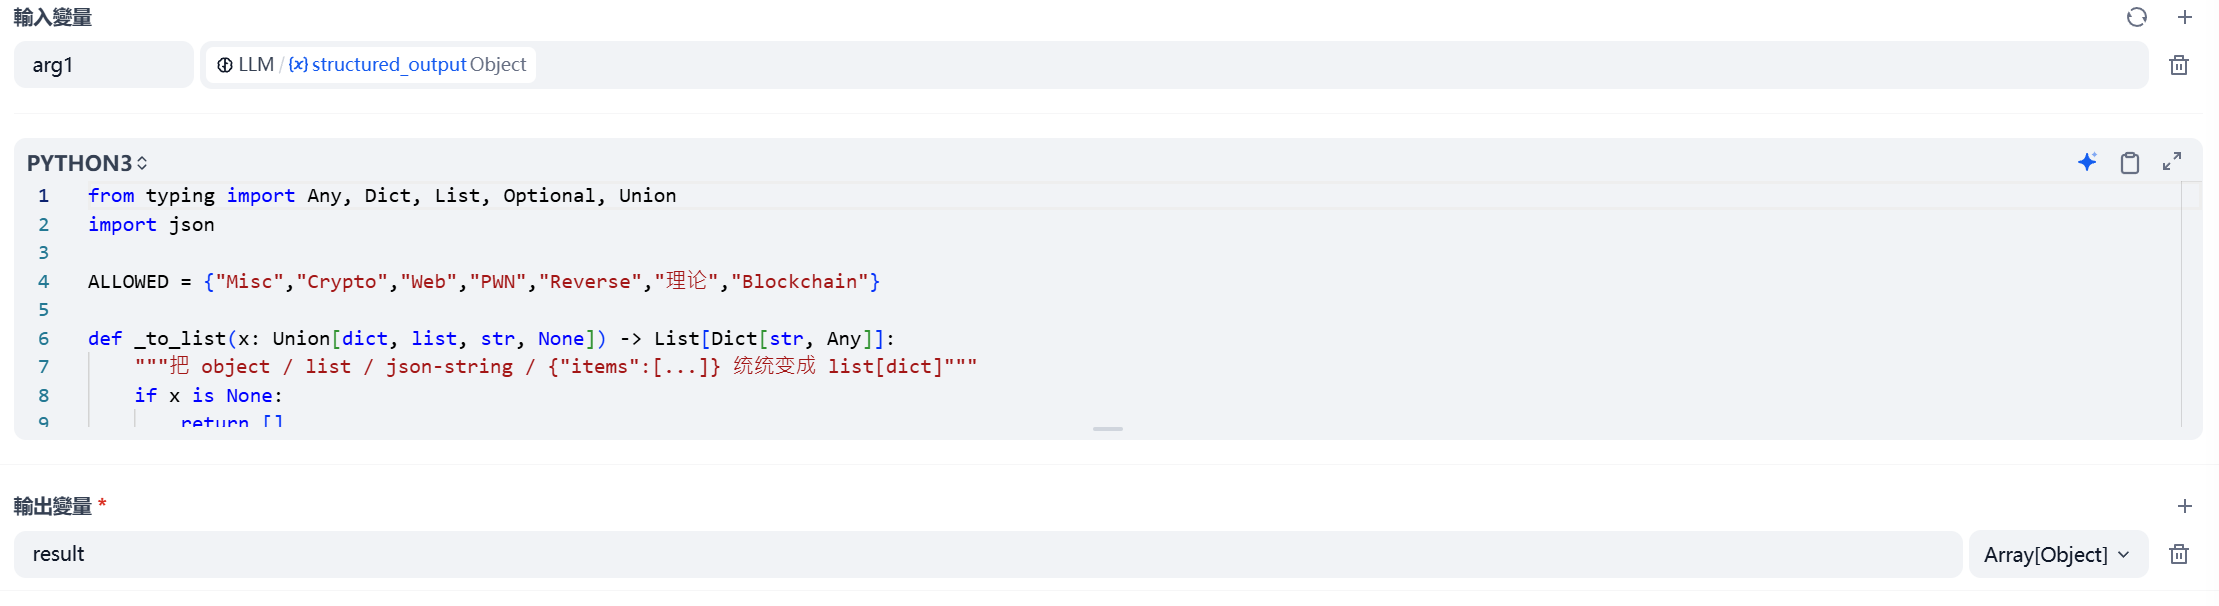Open the PYTHON3 language selector
The height and width of the screenshot is (606, 2219).
coord(87,163)
